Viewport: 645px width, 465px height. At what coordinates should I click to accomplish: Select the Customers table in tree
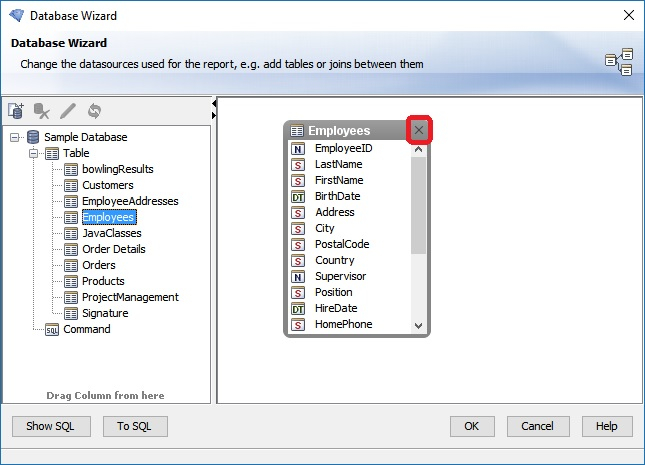click(107, 185)
